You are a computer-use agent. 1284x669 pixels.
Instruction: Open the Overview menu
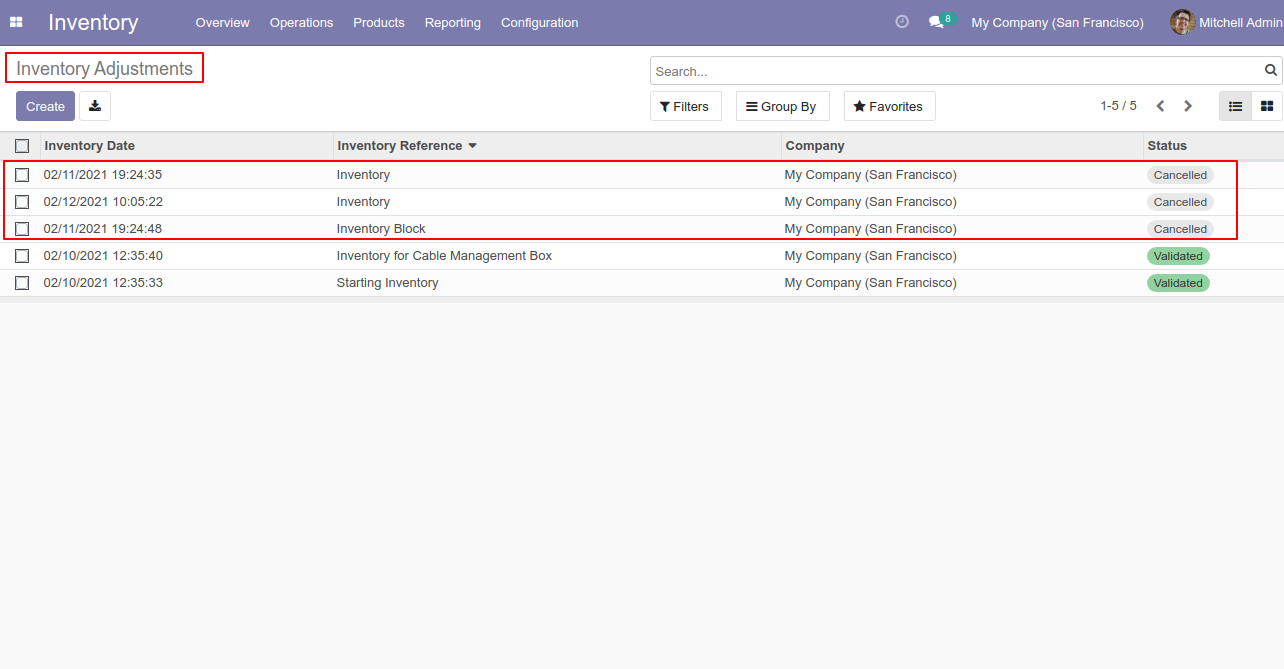click(222, 22)
